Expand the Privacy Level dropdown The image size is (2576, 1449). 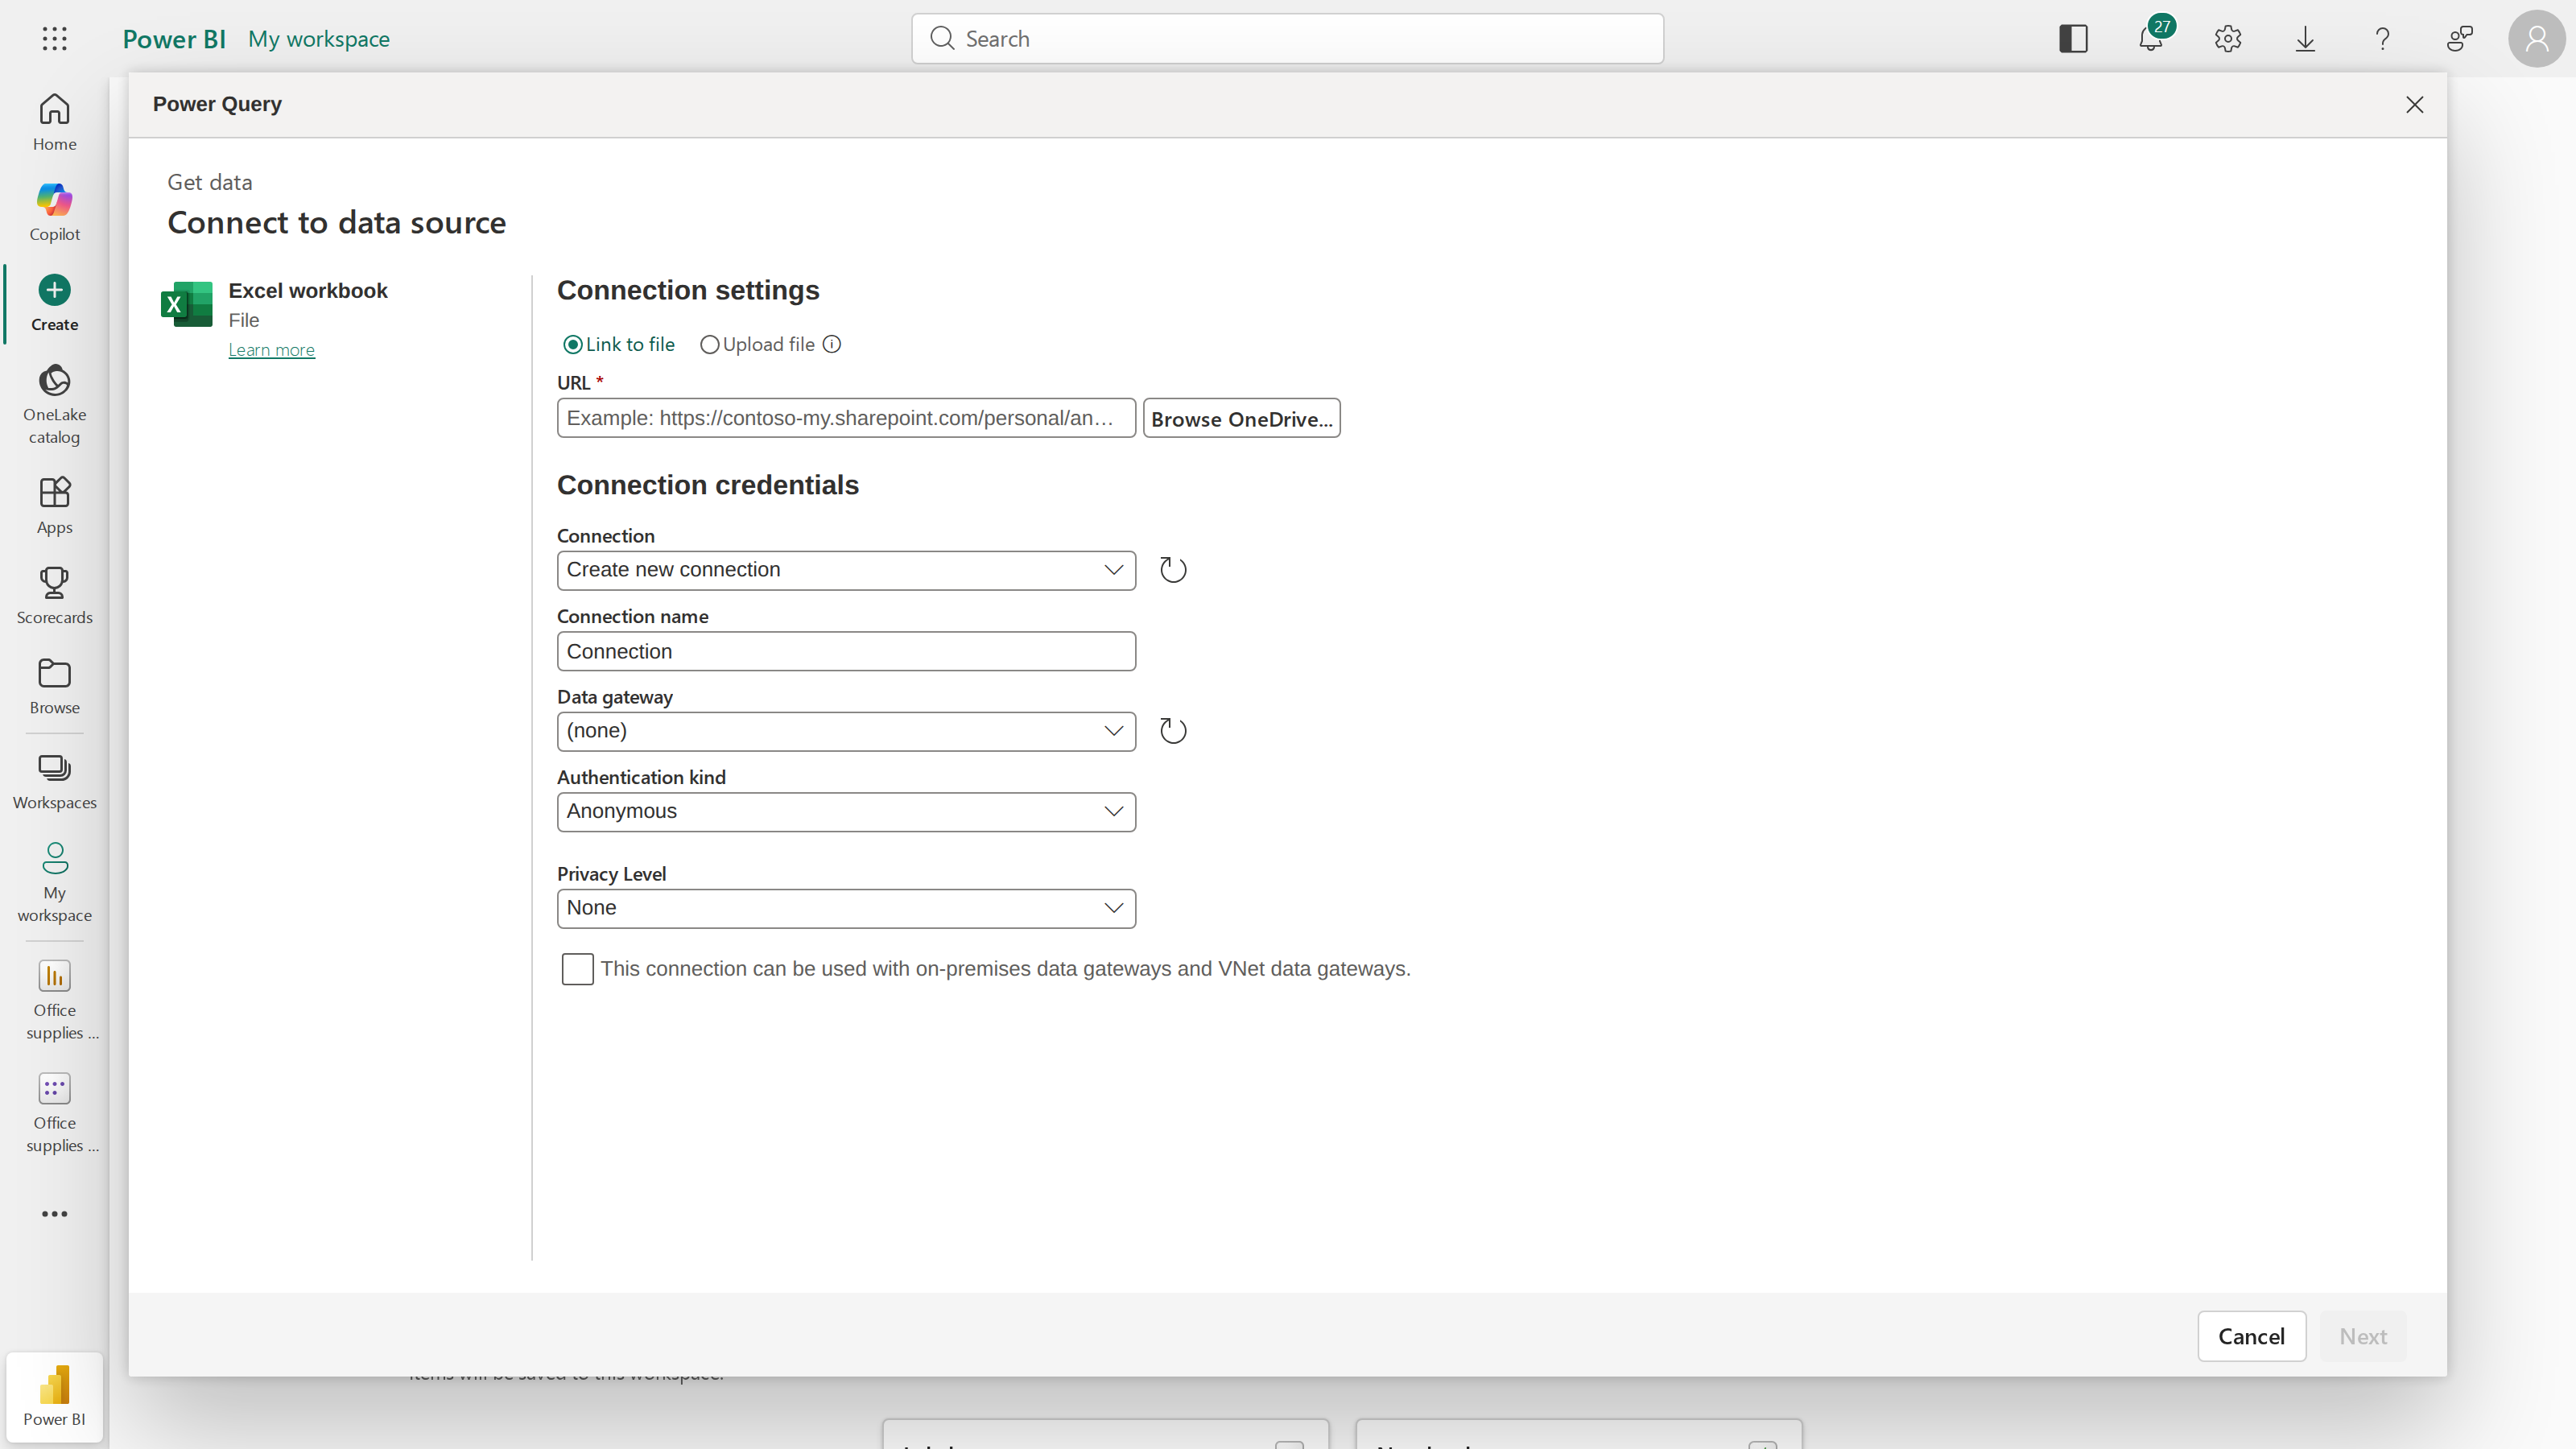pos(845,908)
